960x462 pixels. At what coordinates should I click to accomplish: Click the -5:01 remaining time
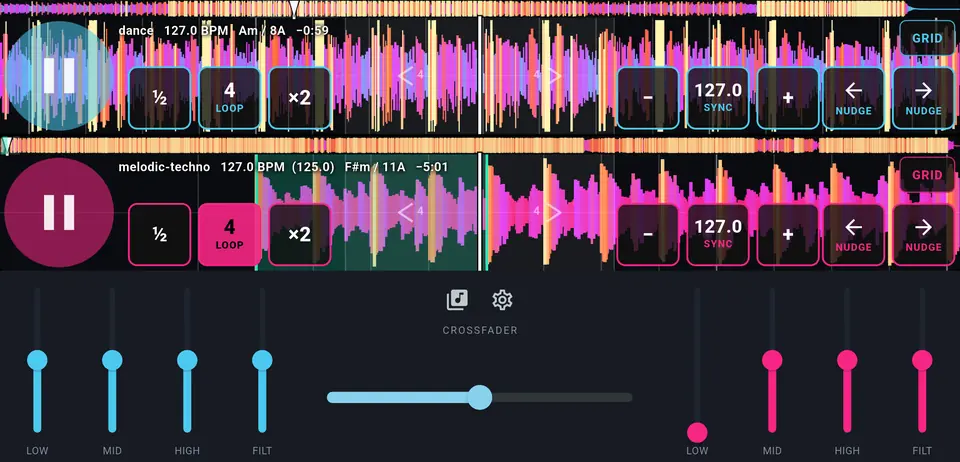pyautogui.click(x=432, y=166)
